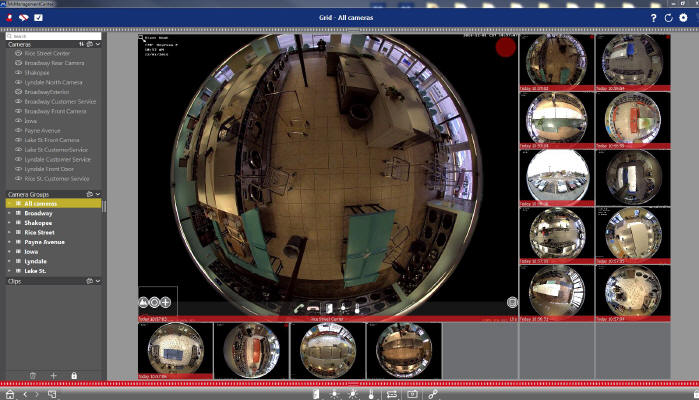This screenshot has height=400, width=699.
Task: Open the alarm bell notifications icon
Action: 9,18
